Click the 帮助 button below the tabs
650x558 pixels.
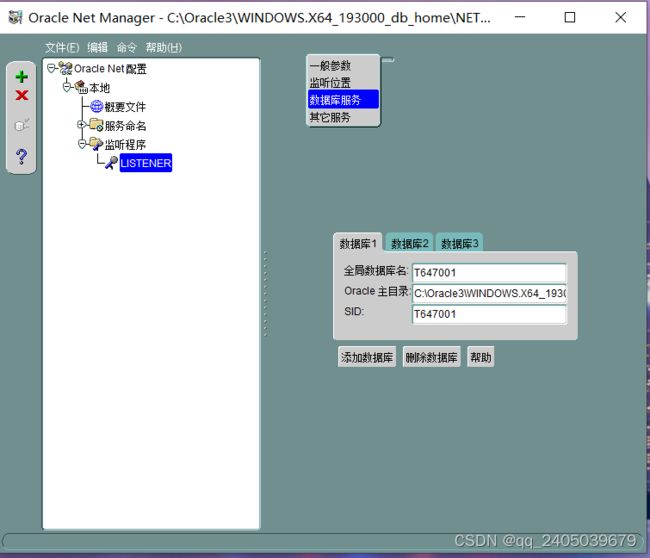pos(480,357)
